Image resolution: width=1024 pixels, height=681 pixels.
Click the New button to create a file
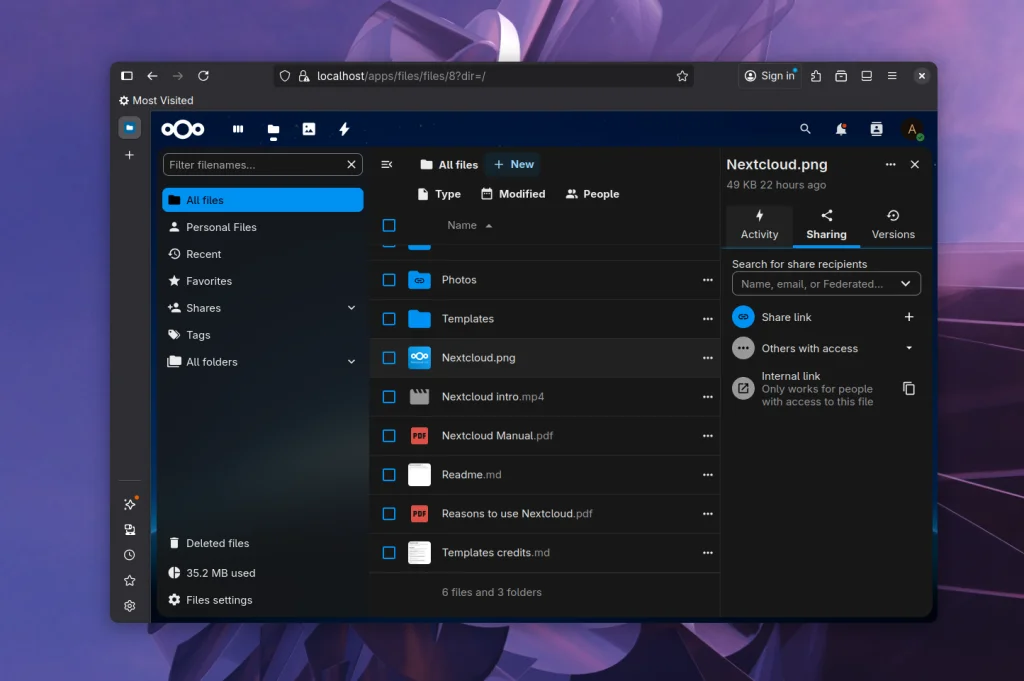coord(513,164)
